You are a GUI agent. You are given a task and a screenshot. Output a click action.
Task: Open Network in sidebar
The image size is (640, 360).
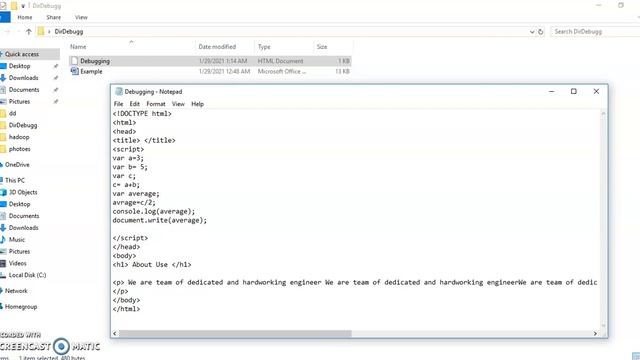pos(16,291)
